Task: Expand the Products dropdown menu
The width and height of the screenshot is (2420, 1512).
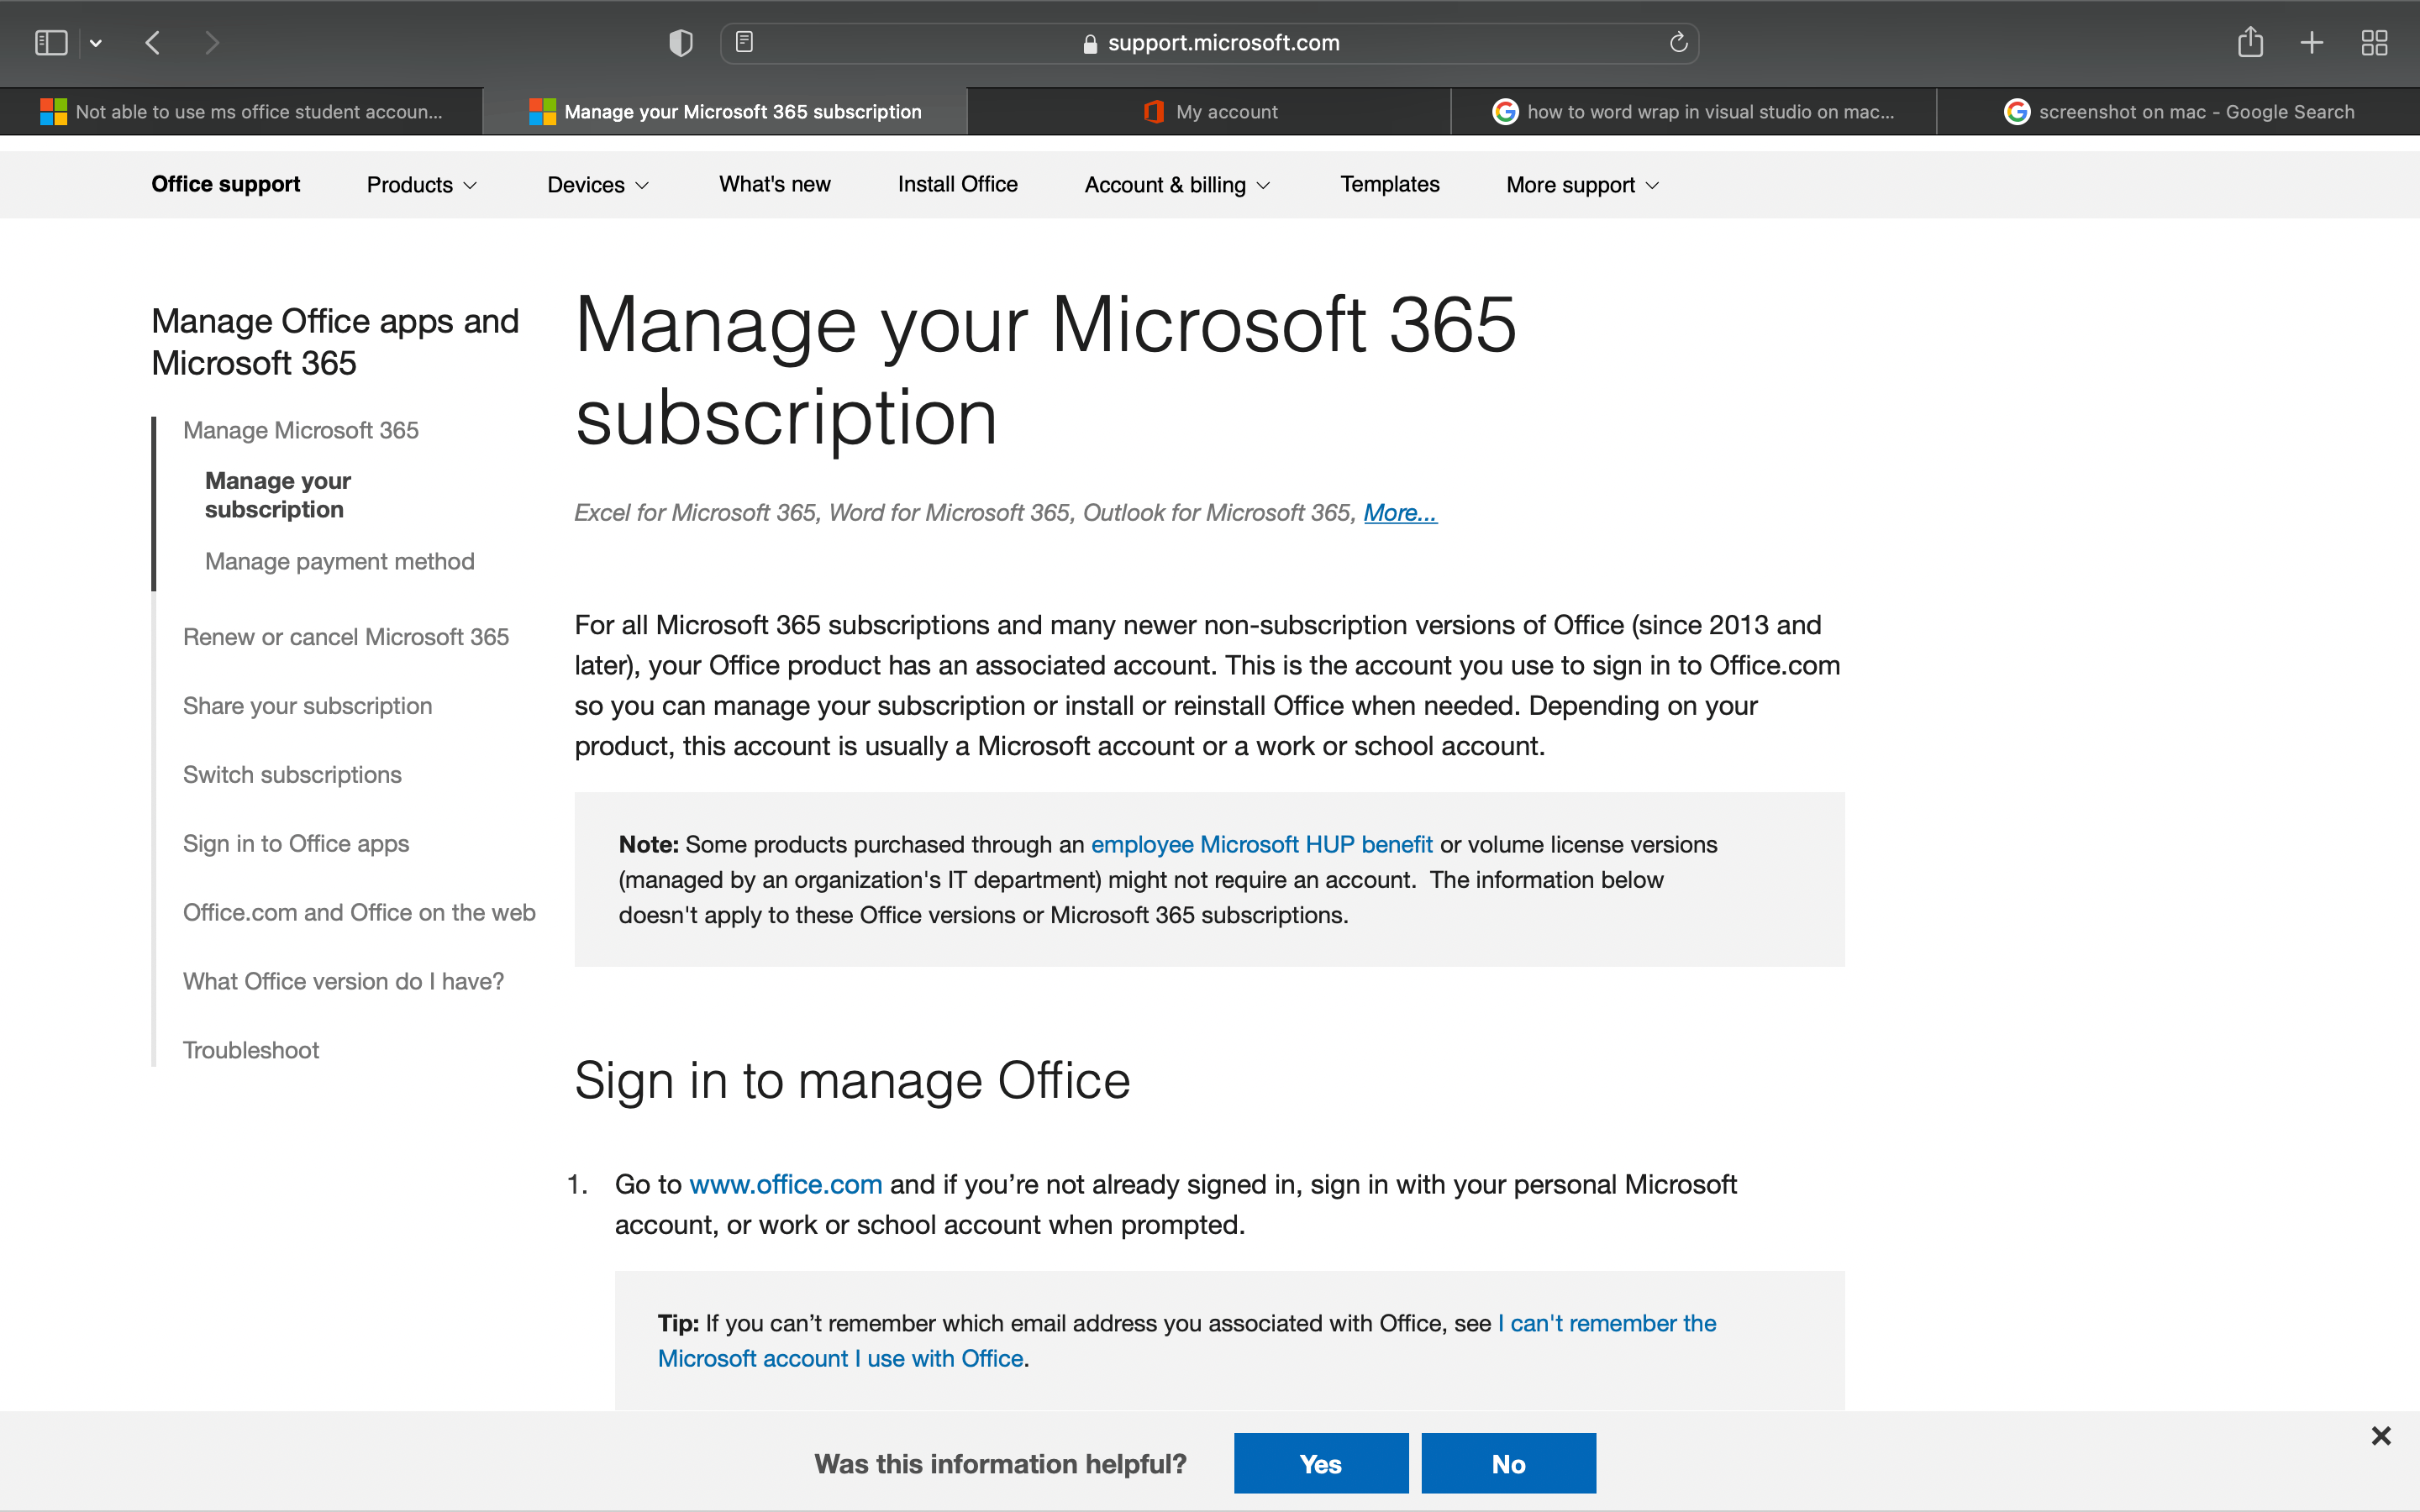Action: click(422, 185)
